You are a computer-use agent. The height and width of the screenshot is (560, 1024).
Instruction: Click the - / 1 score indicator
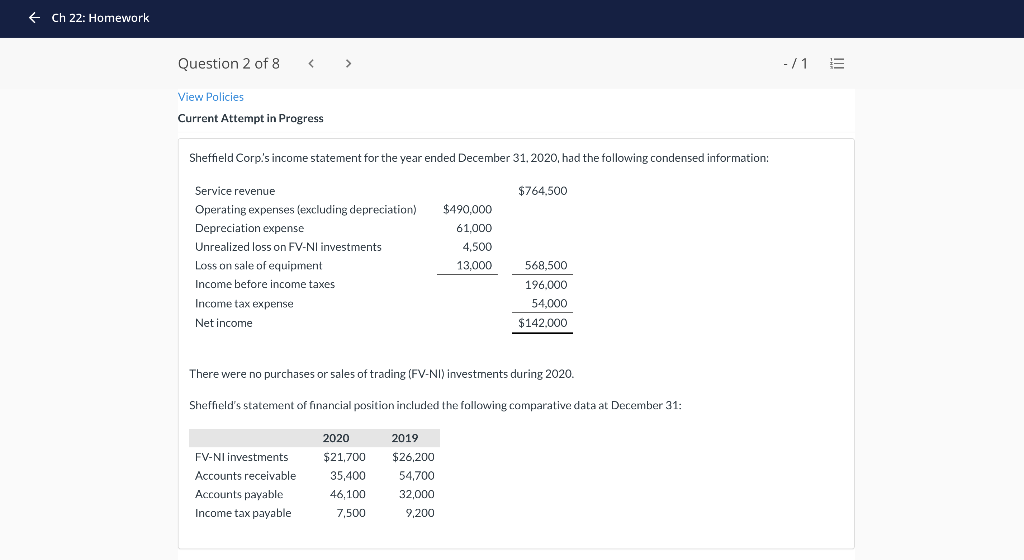click(795, 63)
